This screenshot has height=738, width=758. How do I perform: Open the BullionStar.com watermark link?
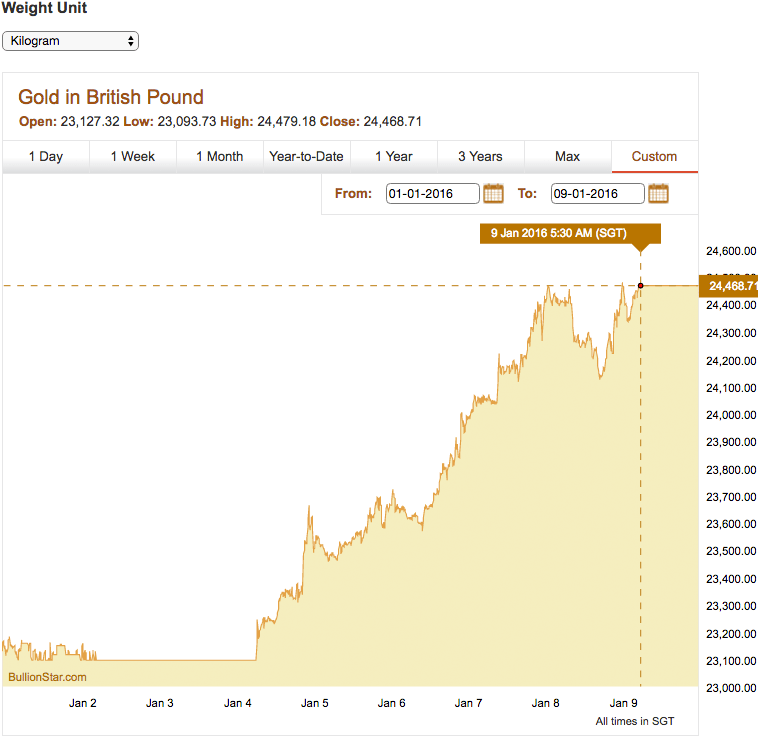[x=48, y=677]
